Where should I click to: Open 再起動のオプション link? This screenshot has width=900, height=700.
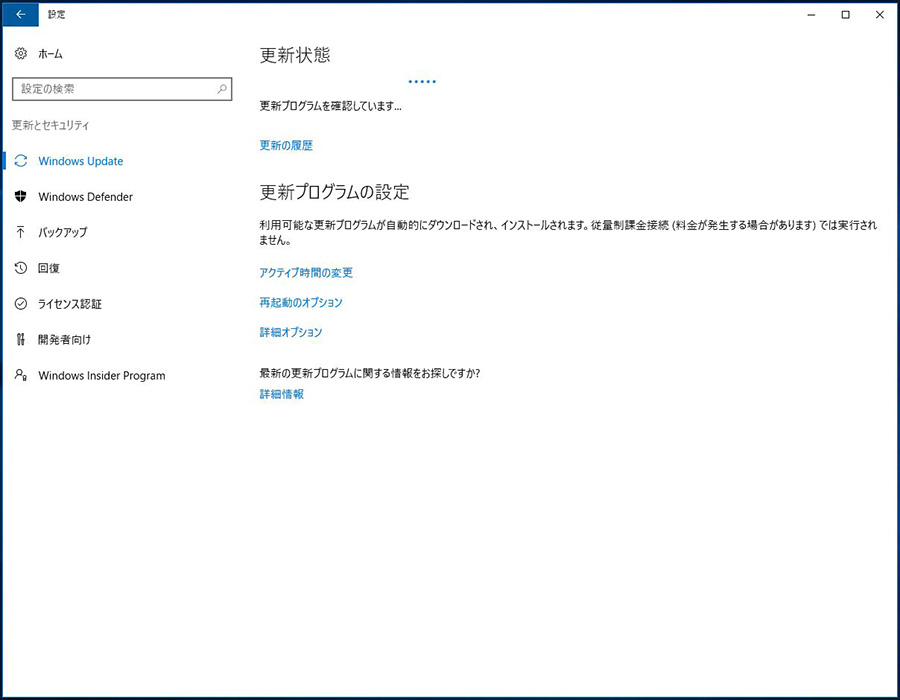(x=301, y=302)
